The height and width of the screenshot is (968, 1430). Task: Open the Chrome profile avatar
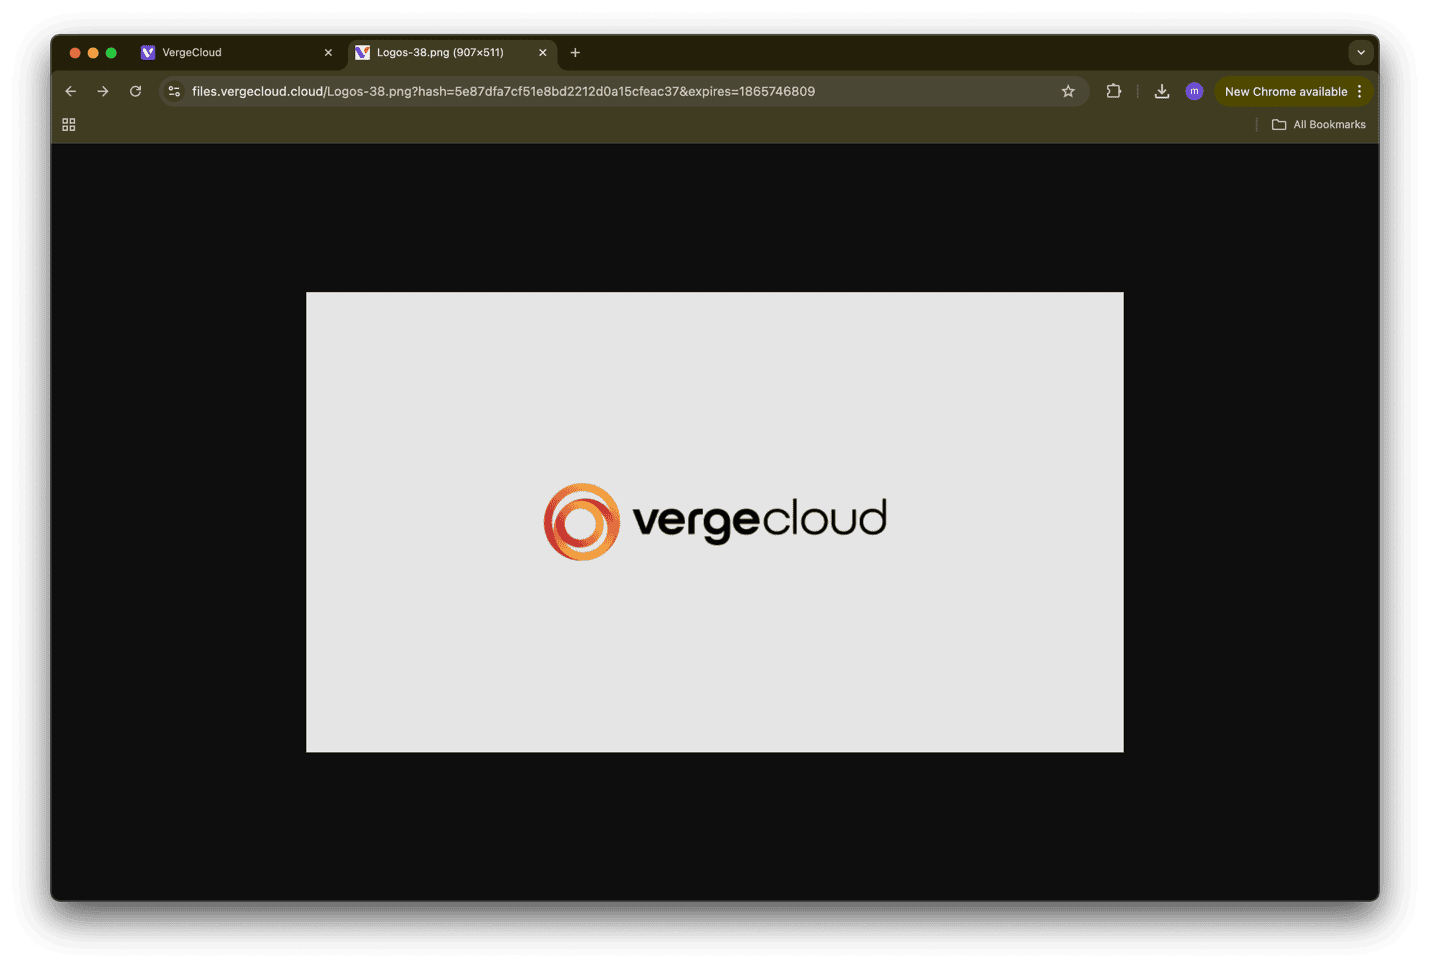pos(1194,91)
